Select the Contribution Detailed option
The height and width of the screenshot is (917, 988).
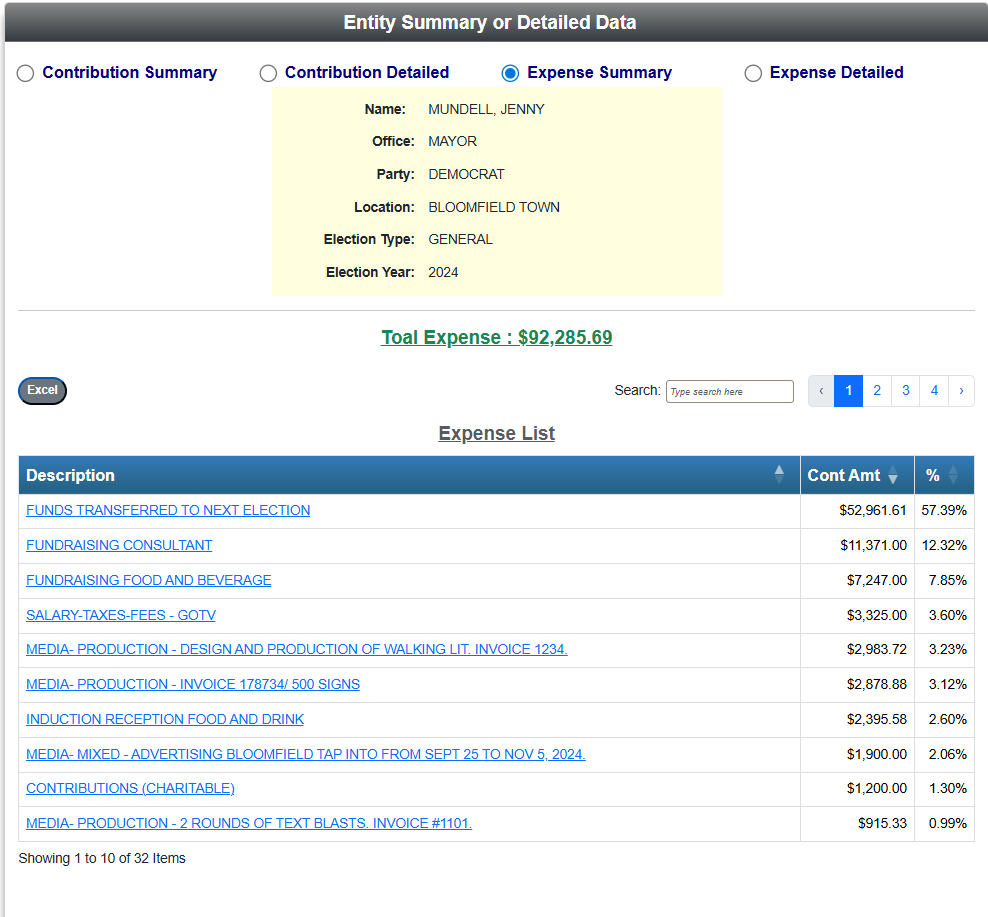(268, 73)
